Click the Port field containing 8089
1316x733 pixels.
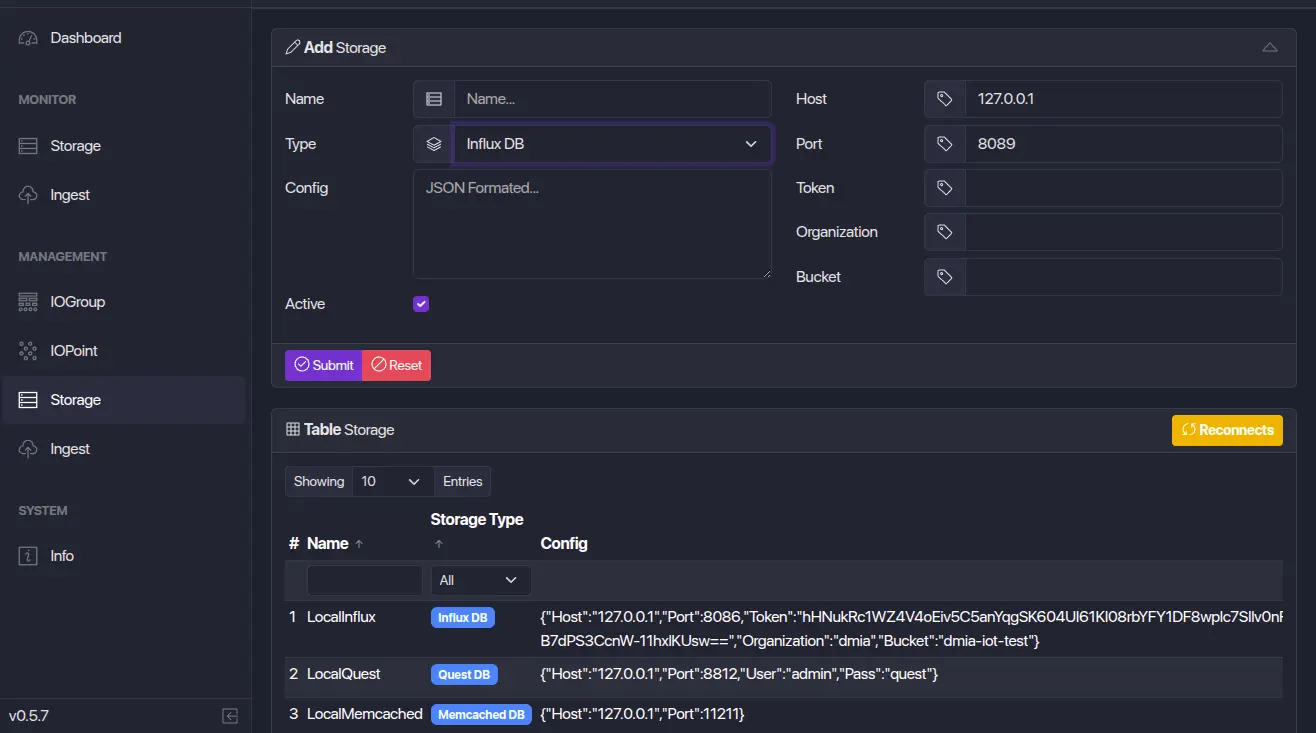(1123, 144)
